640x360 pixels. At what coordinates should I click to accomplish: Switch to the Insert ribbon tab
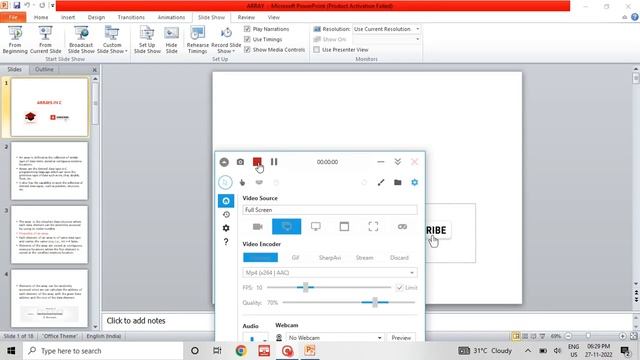68,18
